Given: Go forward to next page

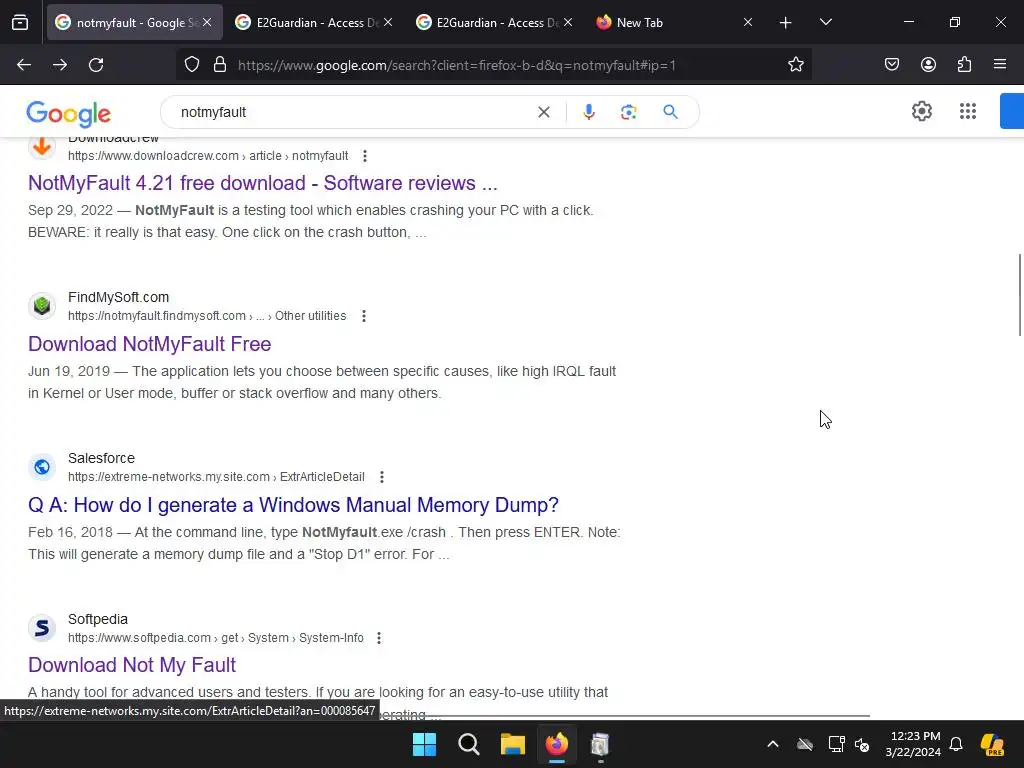Looking at the screenshot, I should coord(60,65).
